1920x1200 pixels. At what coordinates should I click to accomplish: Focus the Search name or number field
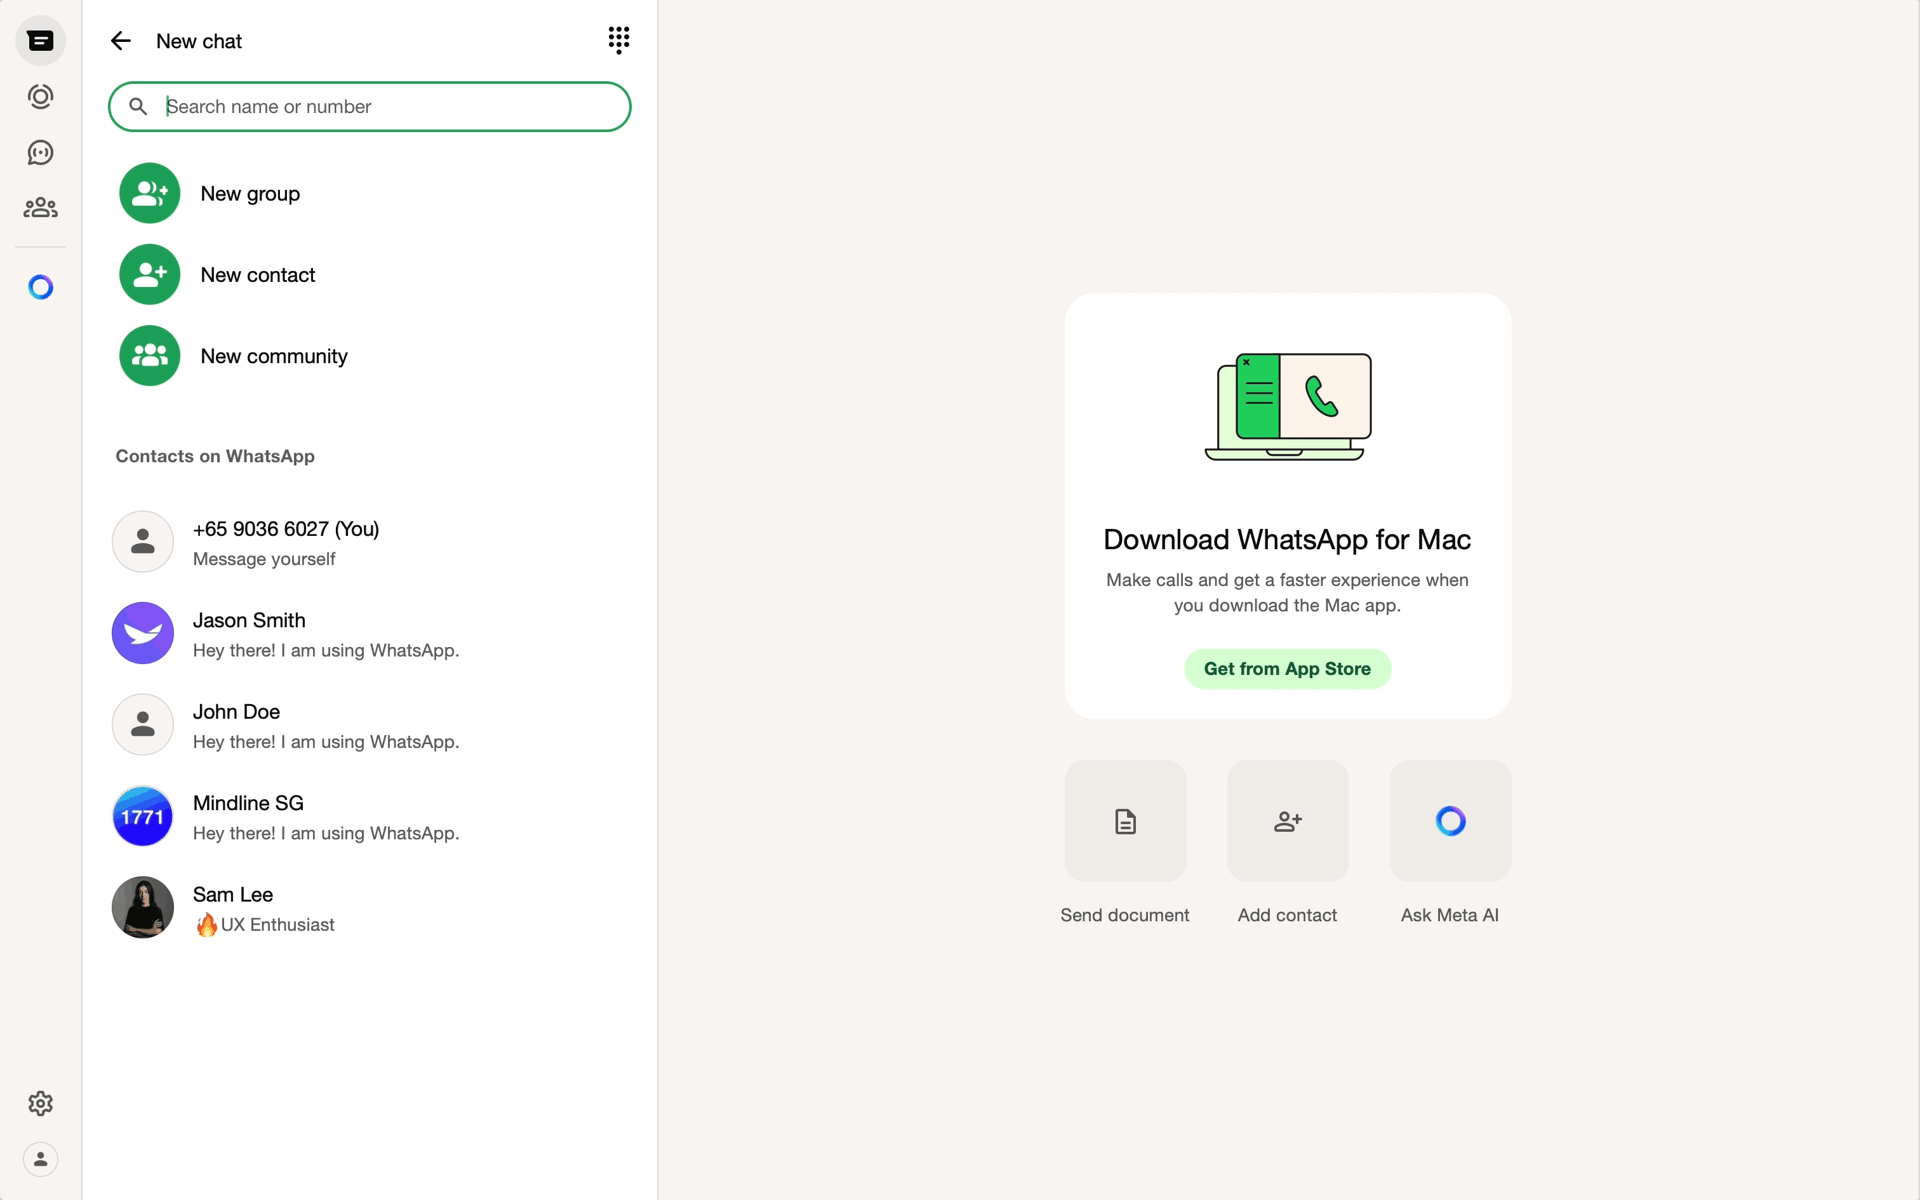coord(370,107)
